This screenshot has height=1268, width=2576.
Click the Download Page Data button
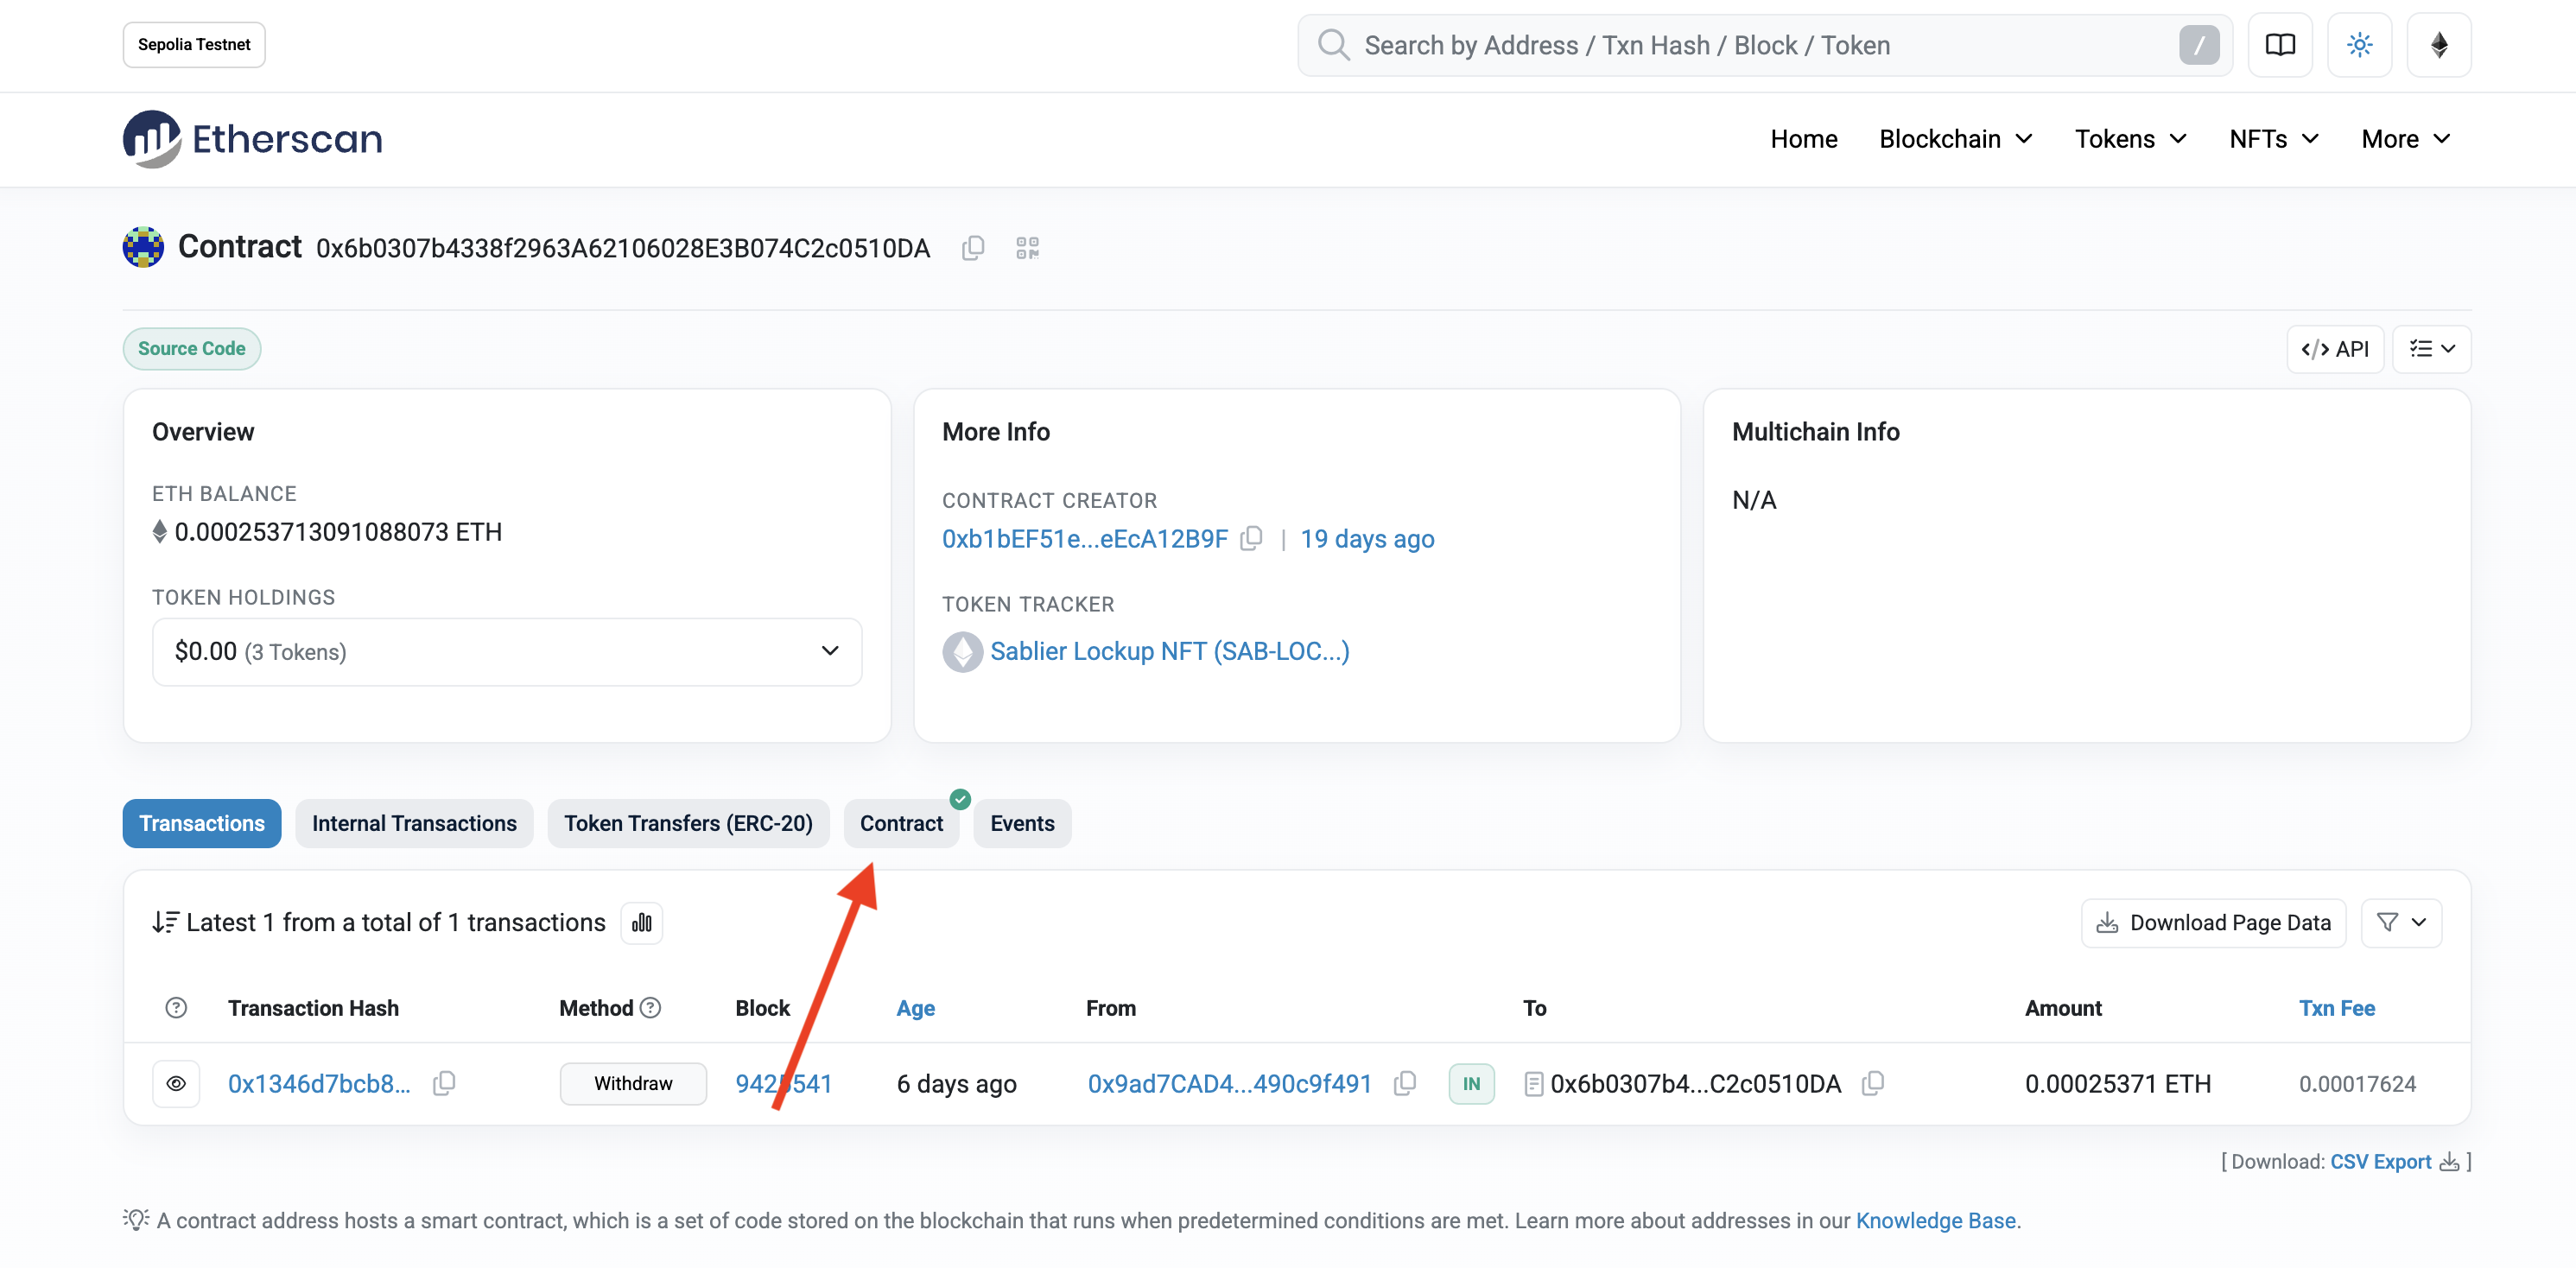tap(2212, 922)
